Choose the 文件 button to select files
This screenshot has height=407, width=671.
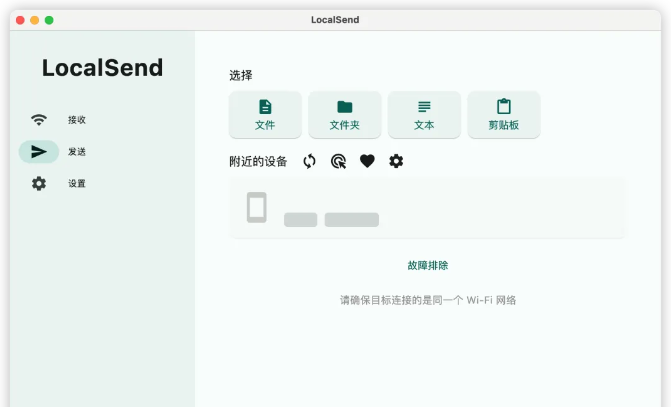(x=265, y=115)
